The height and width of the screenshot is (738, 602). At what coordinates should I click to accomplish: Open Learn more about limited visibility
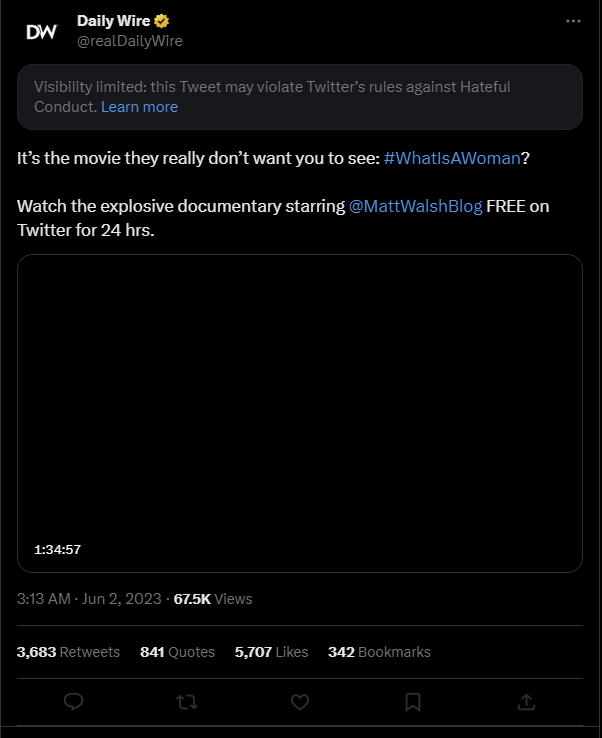(139, 107)
